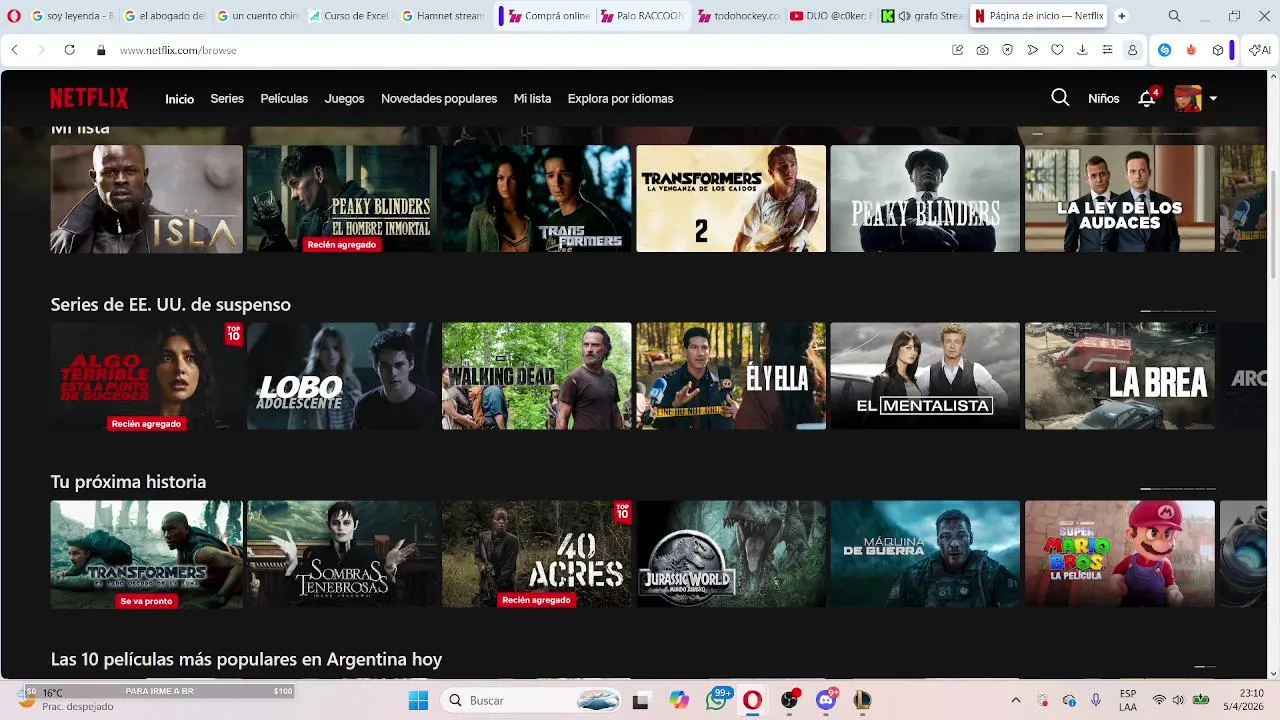Open Él y Ella thumbnail

coord(731,376)
